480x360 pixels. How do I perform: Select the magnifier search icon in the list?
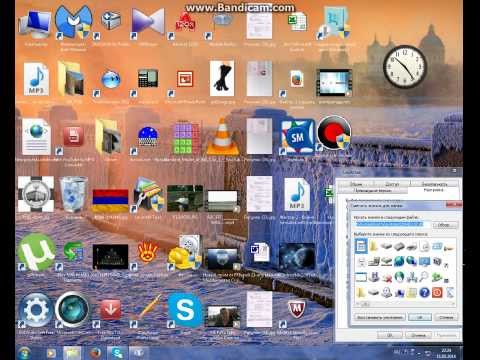(424, 277)
